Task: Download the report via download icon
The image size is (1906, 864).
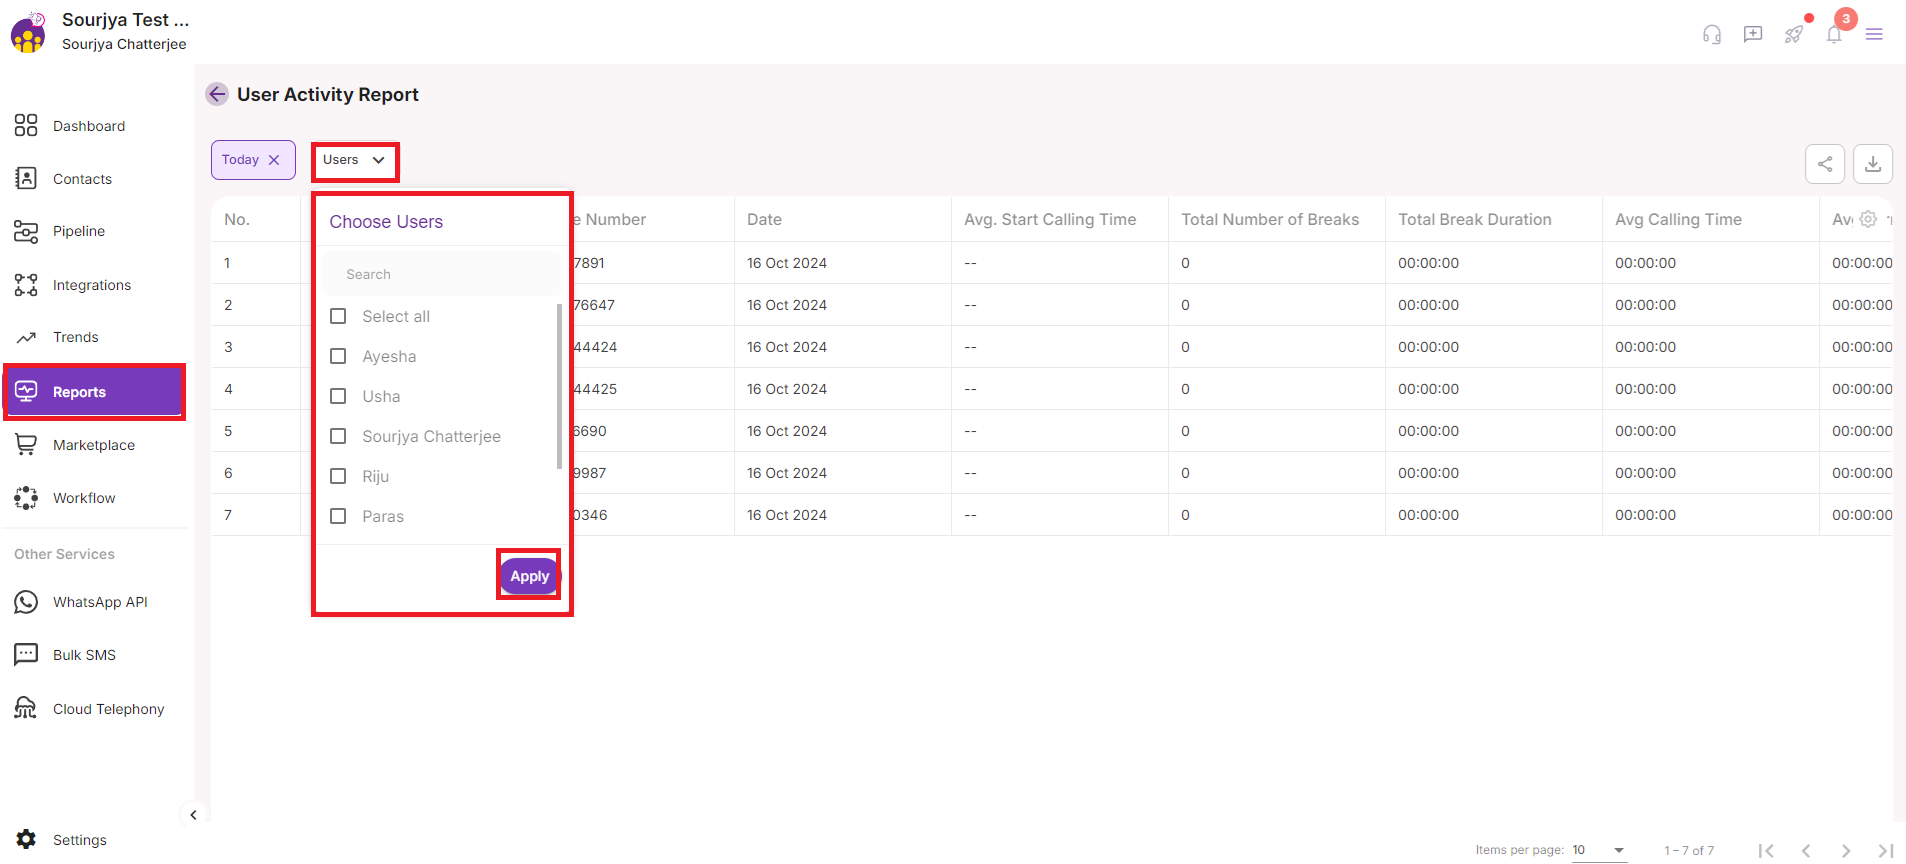Action: 1872,164
